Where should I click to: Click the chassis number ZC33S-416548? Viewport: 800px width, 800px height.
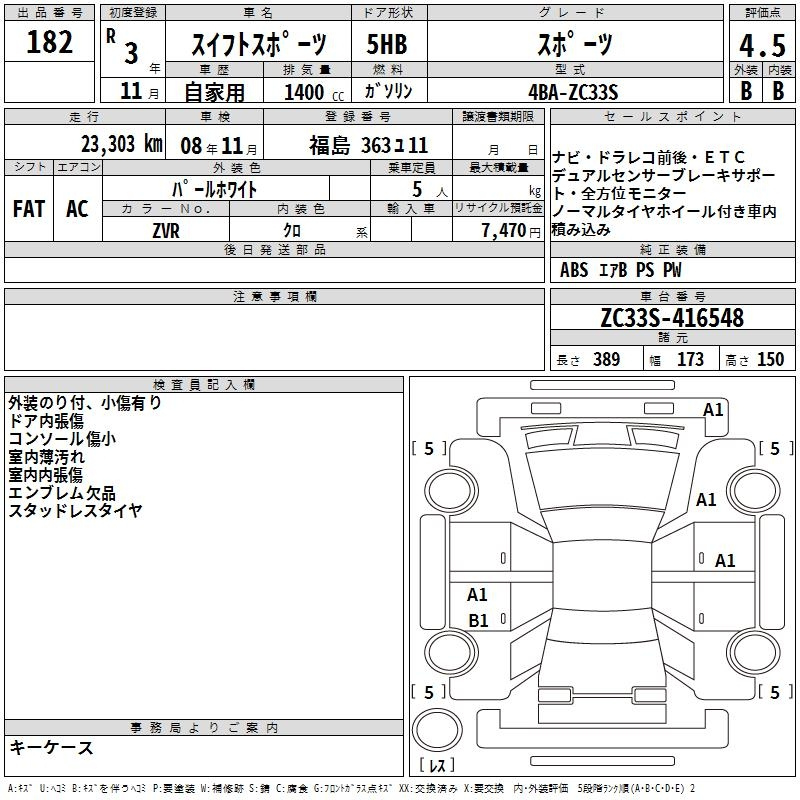pos(672,318)
